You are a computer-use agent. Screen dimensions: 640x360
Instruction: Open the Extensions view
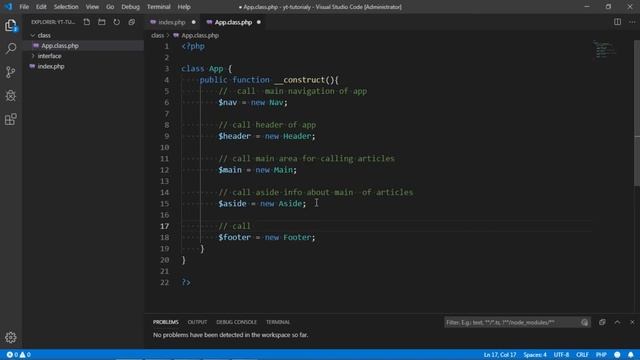click(11, 119)
